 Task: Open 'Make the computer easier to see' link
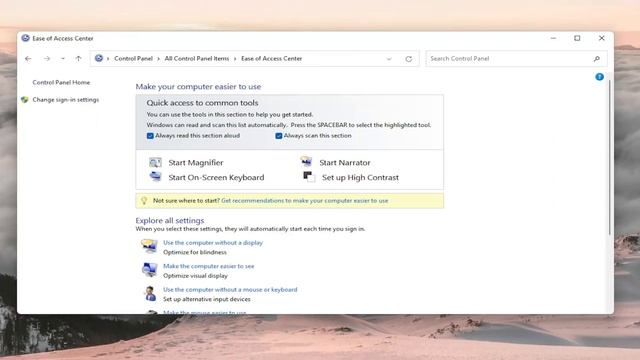point(209,266)
